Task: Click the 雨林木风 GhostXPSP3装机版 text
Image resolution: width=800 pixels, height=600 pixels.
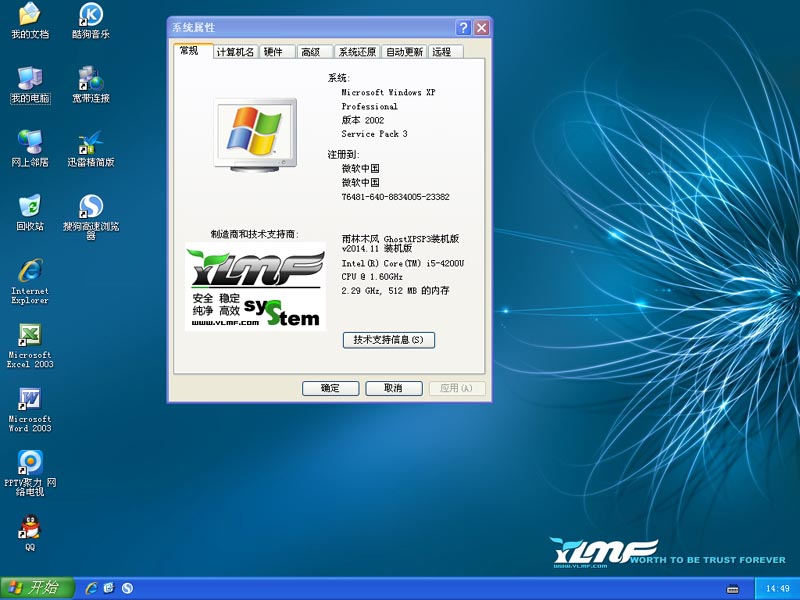Action: [401, 238]
